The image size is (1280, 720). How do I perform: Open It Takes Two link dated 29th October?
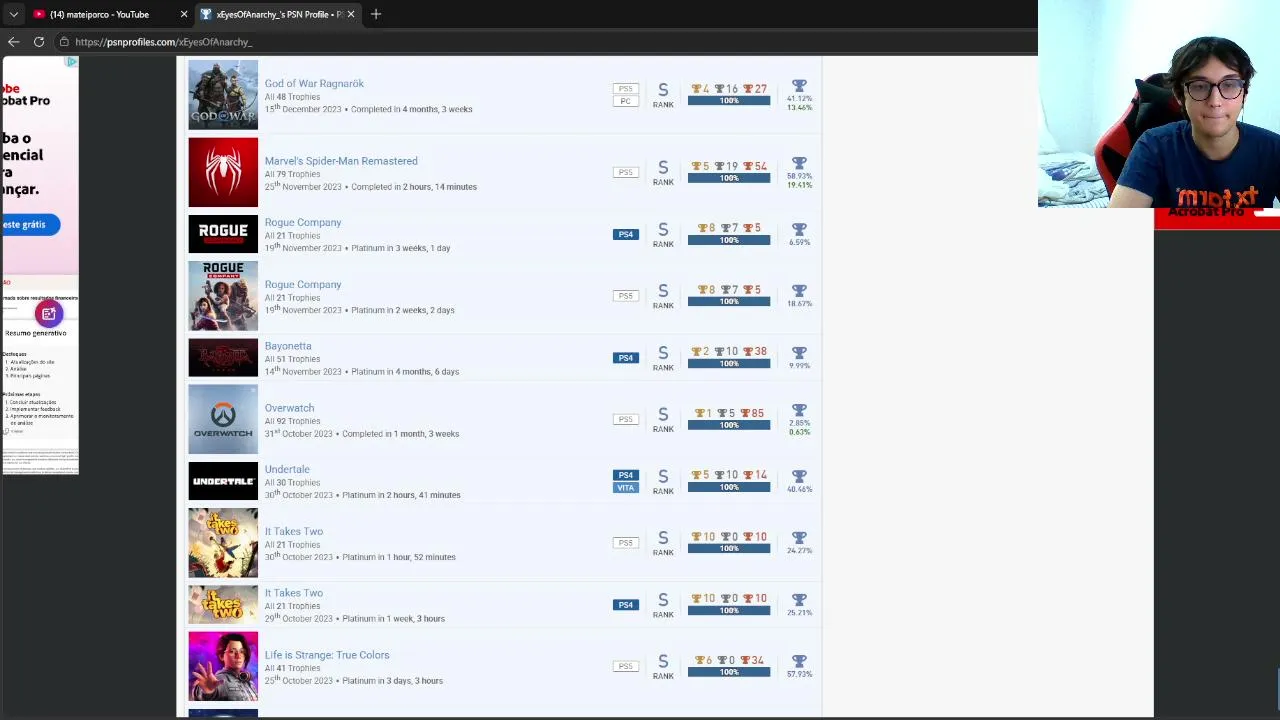tap(294, 593)
